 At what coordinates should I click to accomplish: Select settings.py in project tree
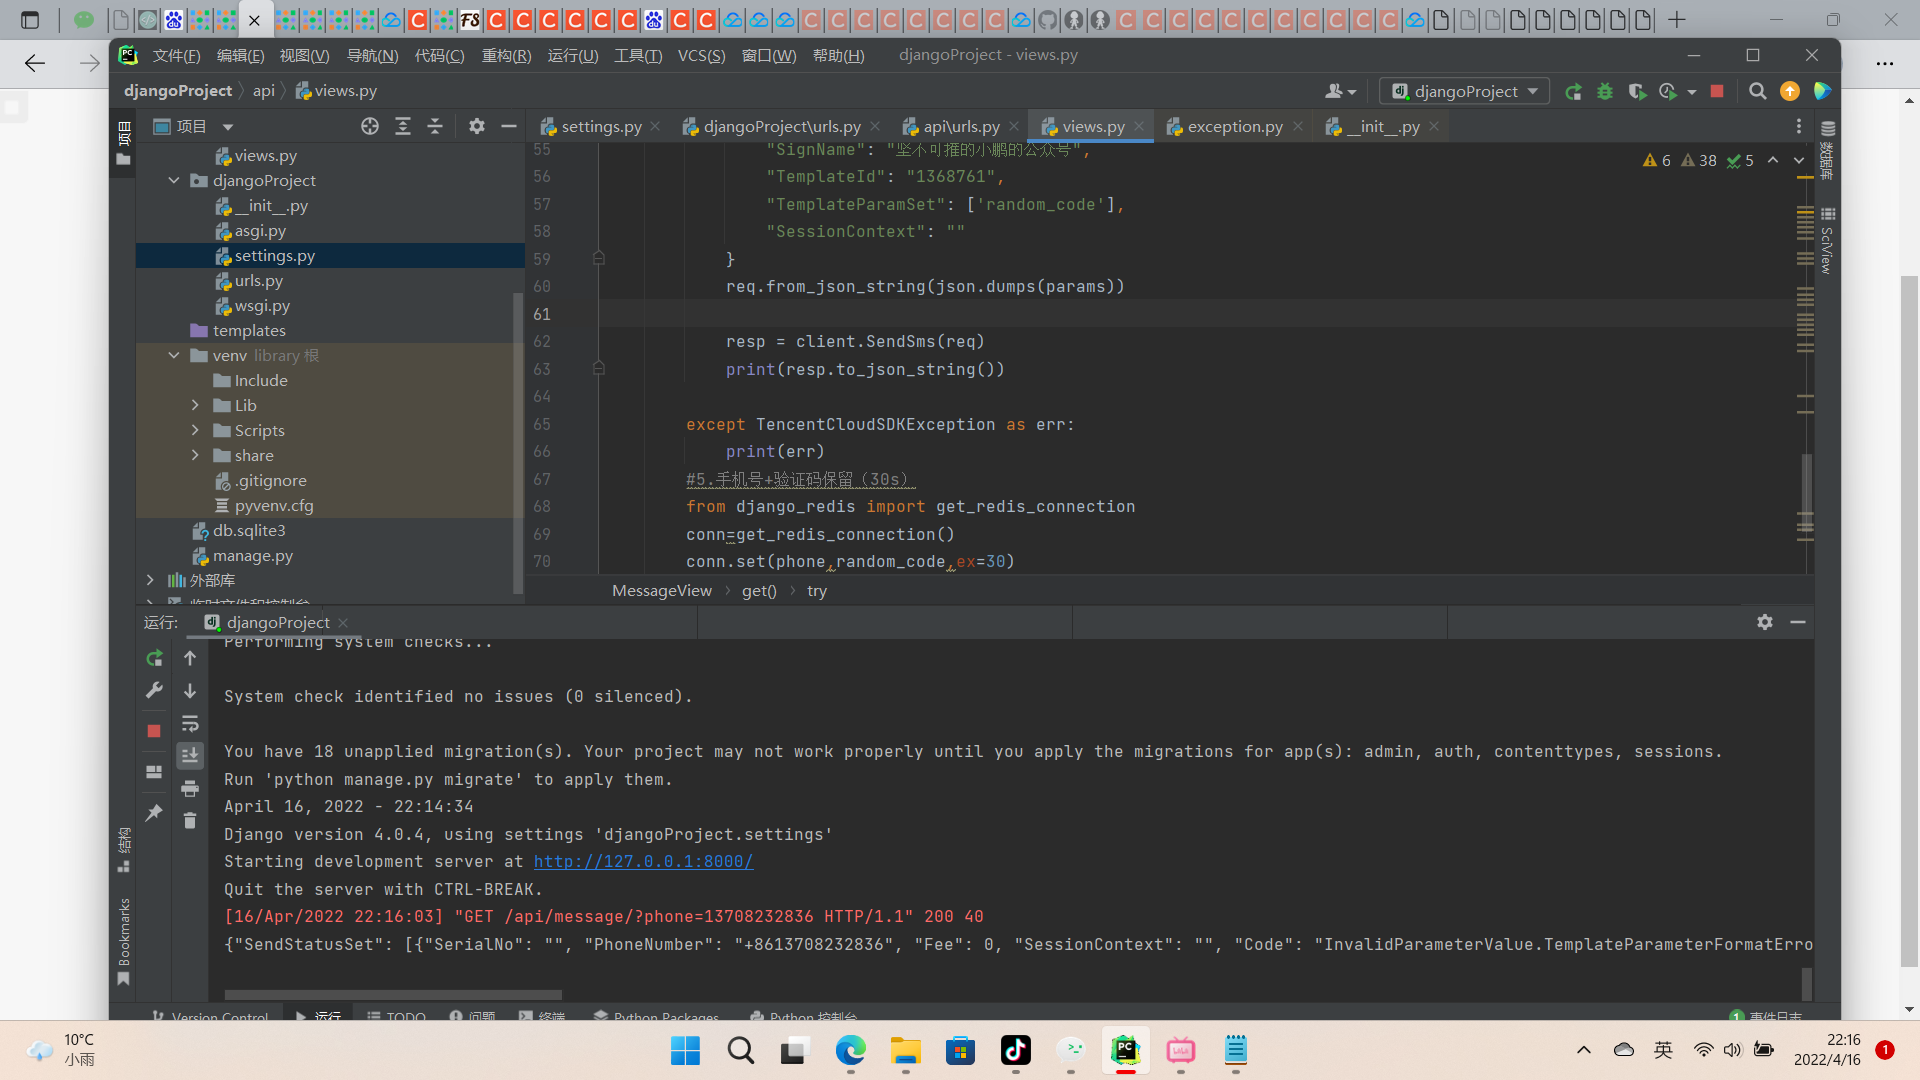(274, 256)
